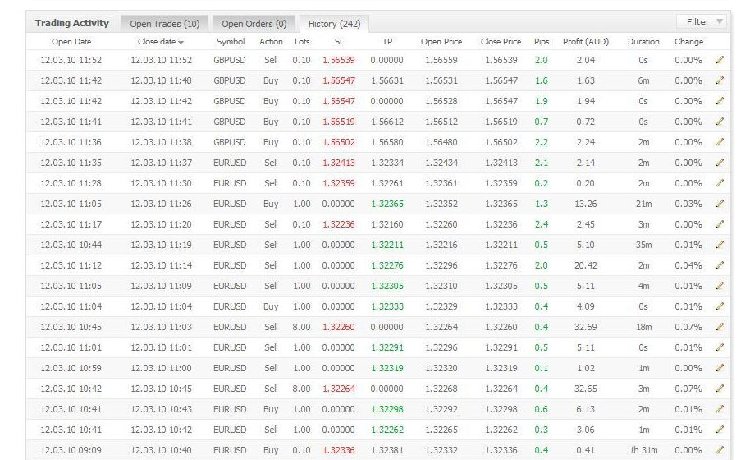Open edit pencil for the 32.65 profit row

pos(719,387)
